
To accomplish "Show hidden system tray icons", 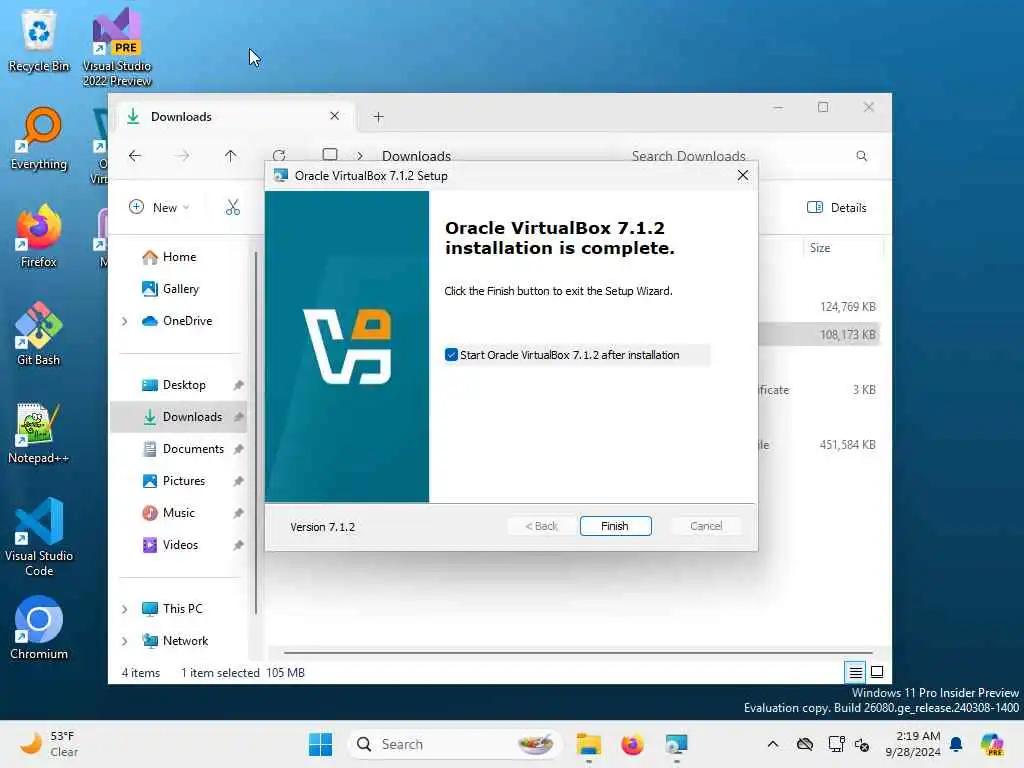I will tap(773, 744).
